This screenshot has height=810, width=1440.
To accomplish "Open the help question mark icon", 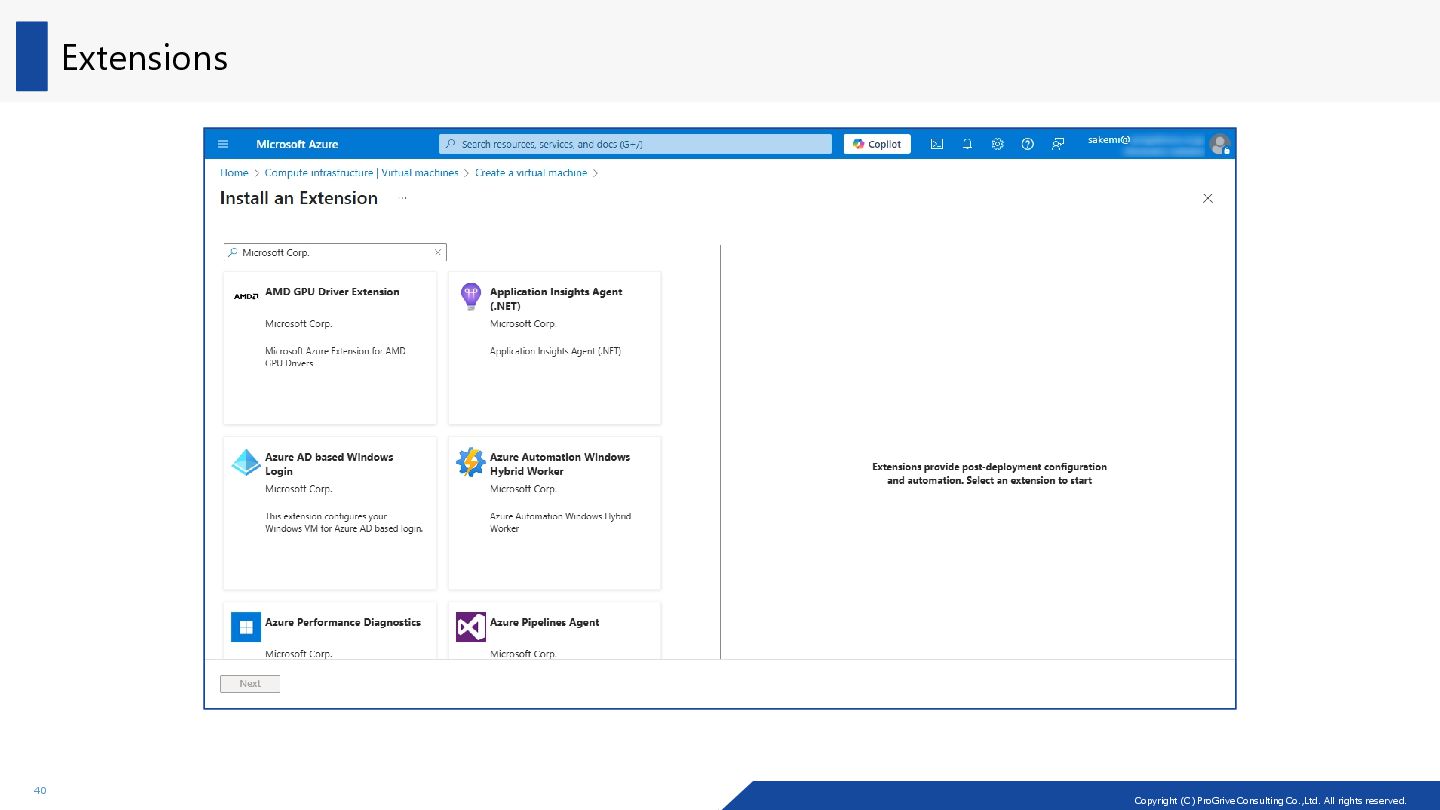I will tap(1027, 144).
